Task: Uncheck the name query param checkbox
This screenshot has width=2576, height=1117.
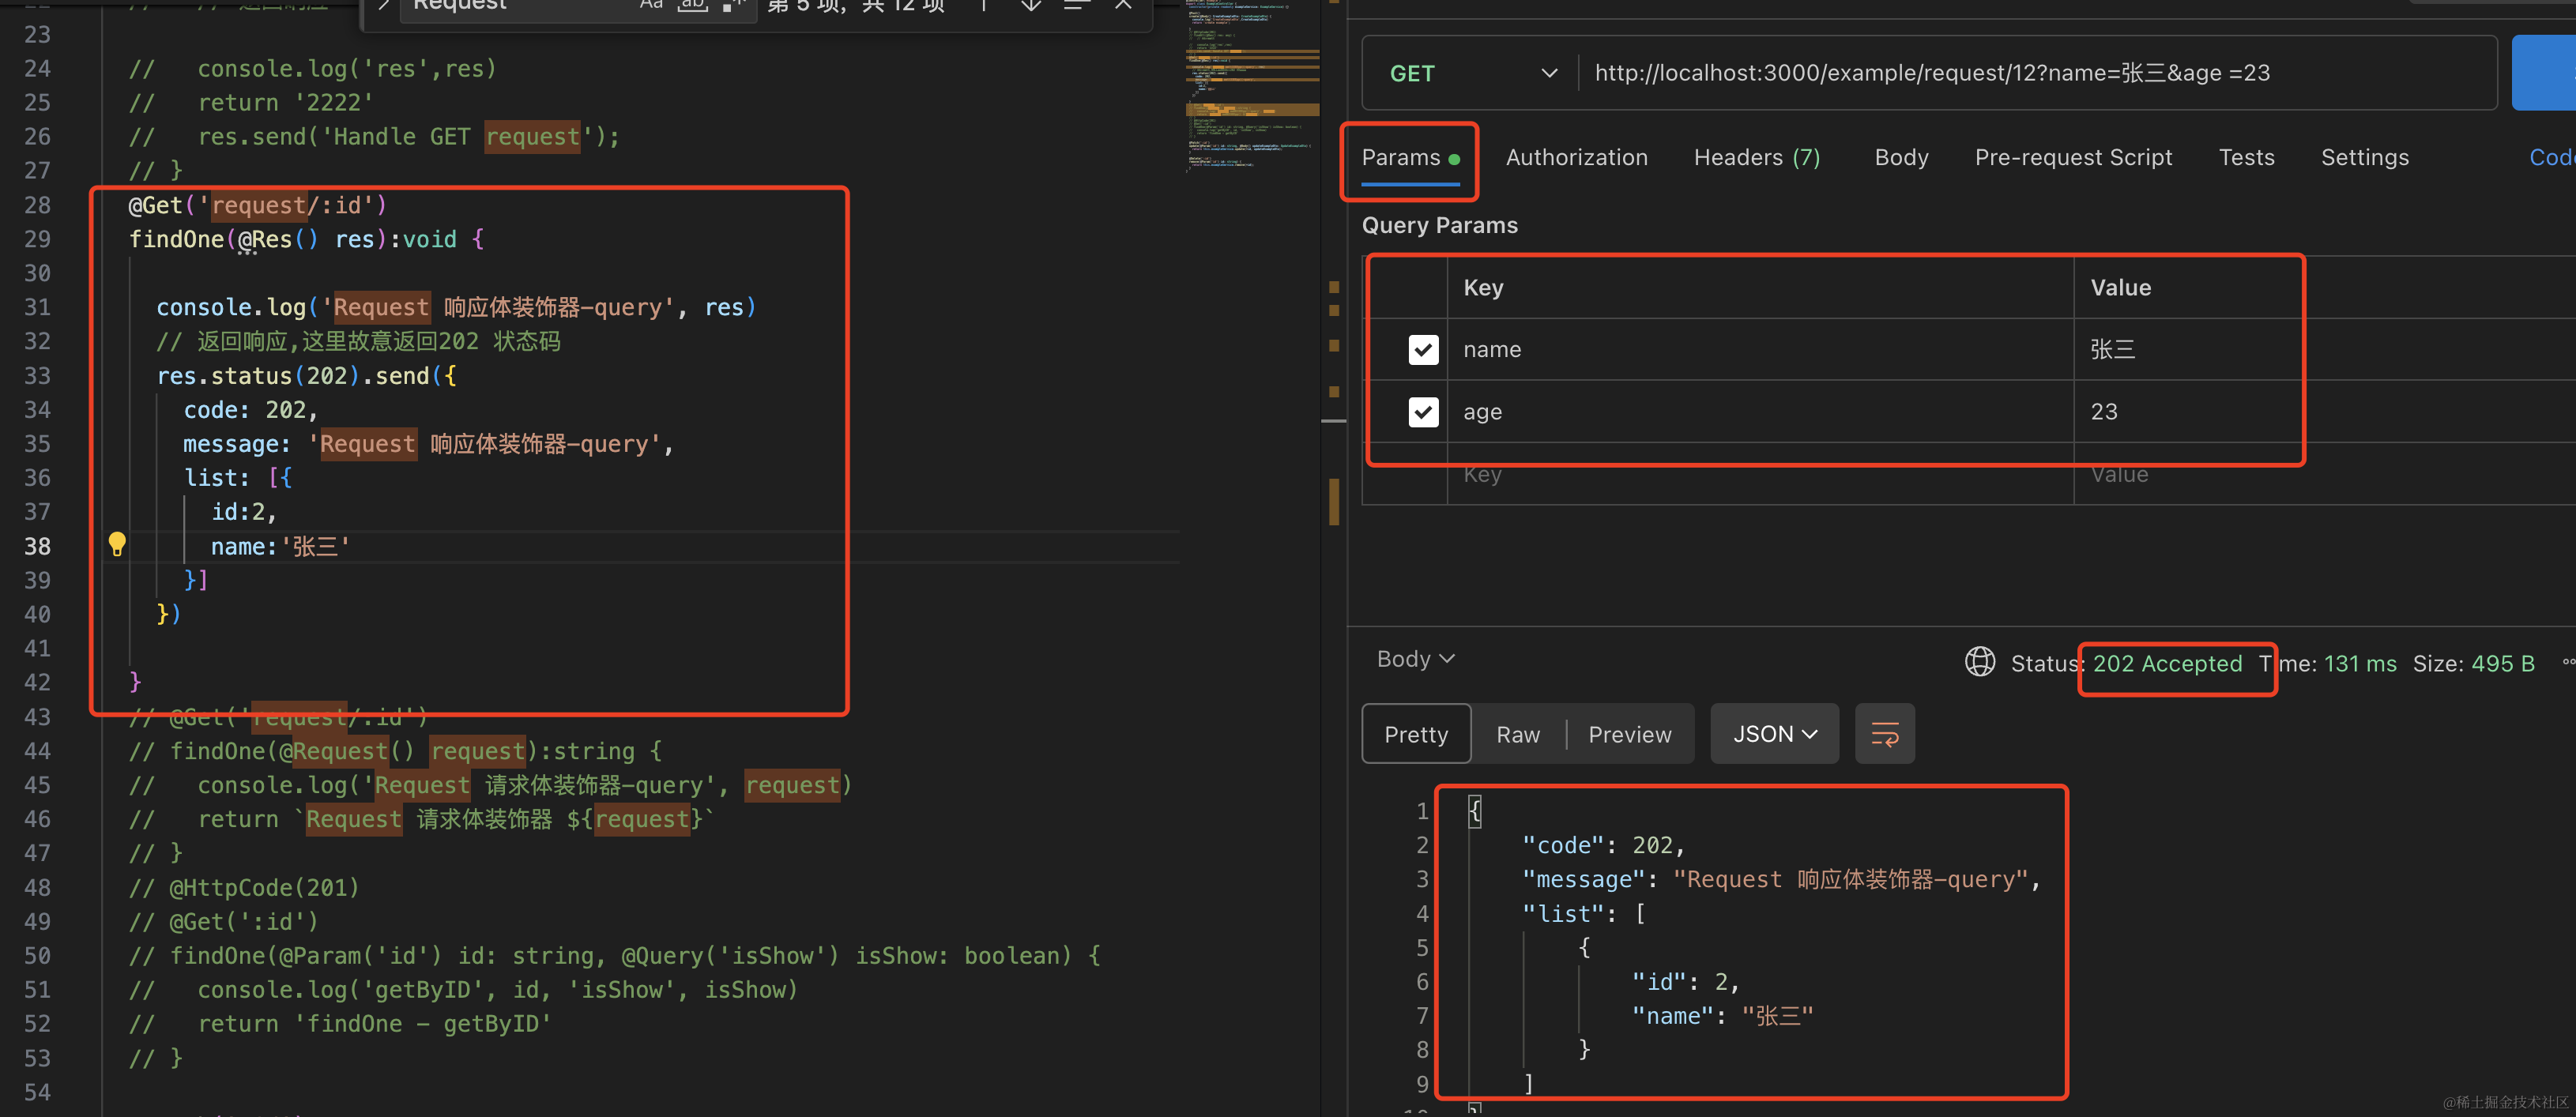Action: click(x=1423, y=349)
